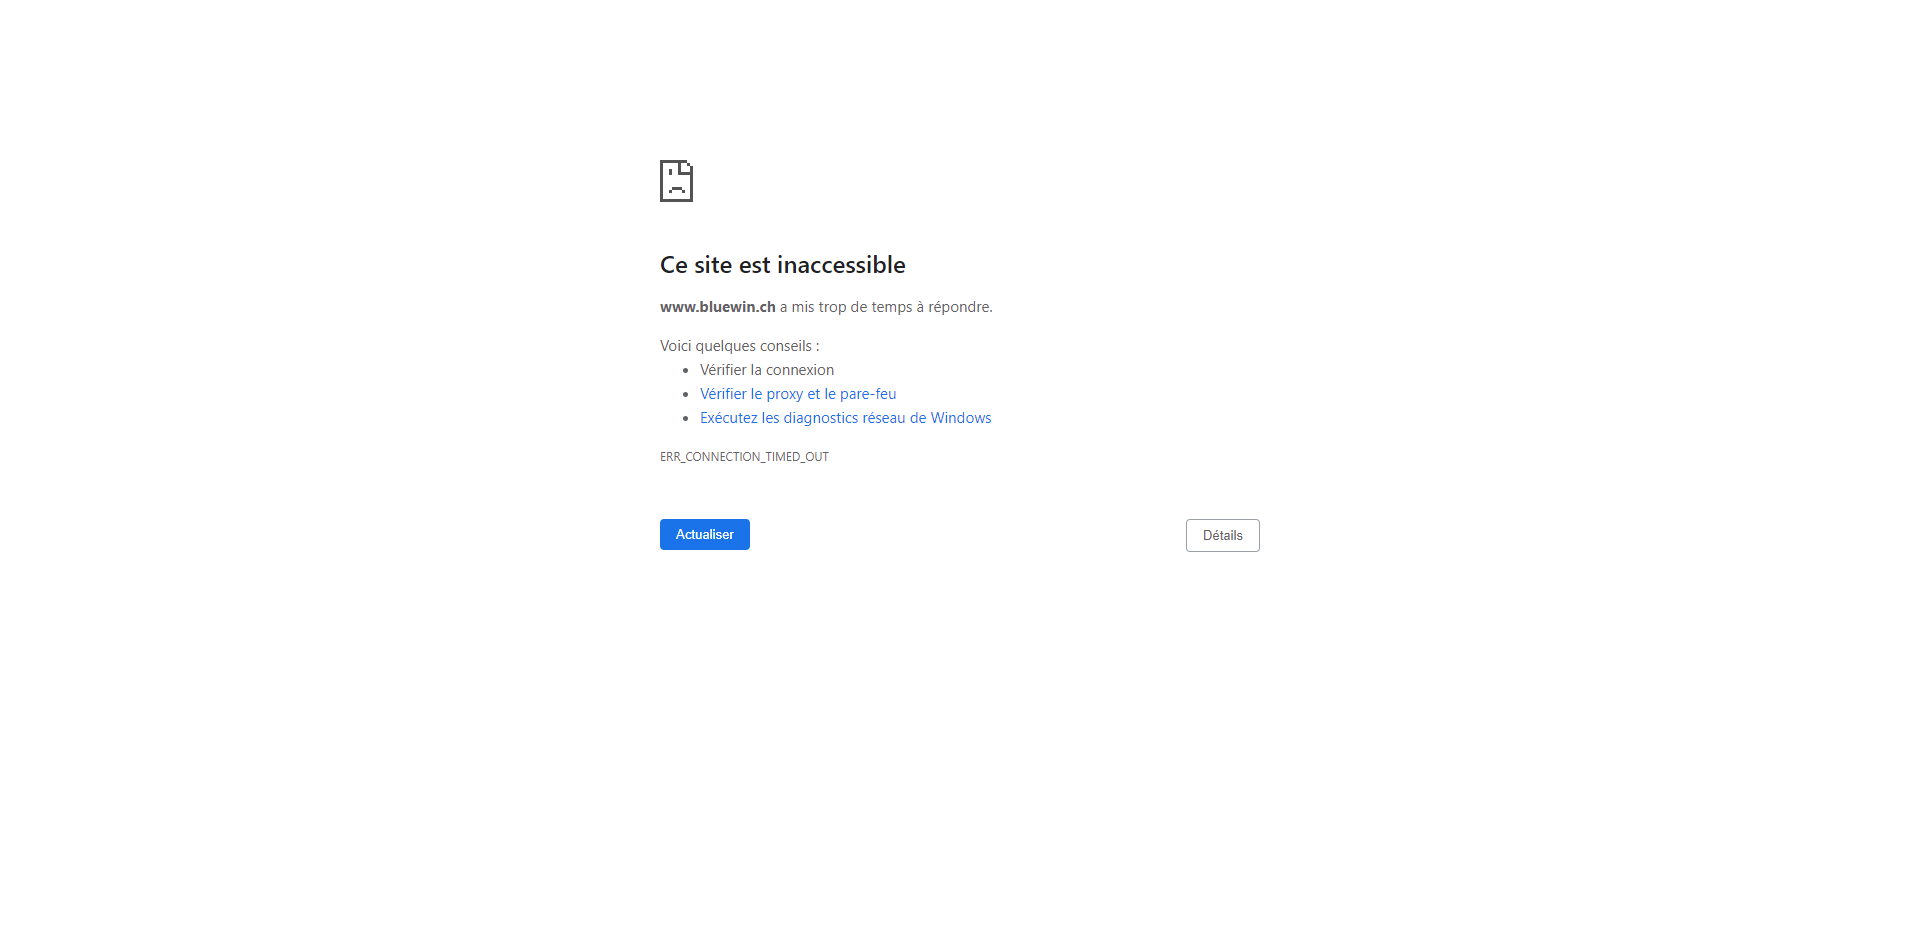Select the bold www.bluewin.ch hostname text
1905x930 pixels.
click(718, 307)
